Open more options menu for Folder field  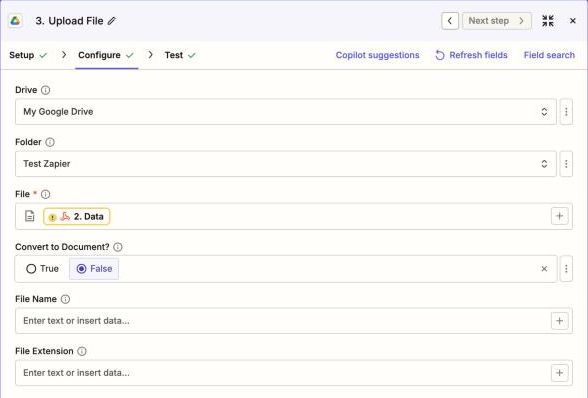[566, 164]
